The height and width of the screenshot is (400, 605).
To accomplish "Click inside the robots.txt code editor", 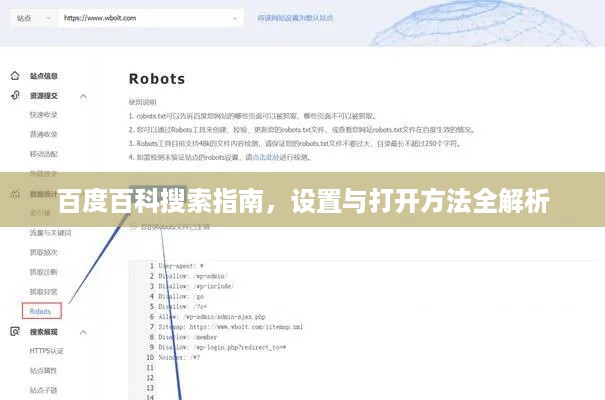I will [x=350, y=320].
